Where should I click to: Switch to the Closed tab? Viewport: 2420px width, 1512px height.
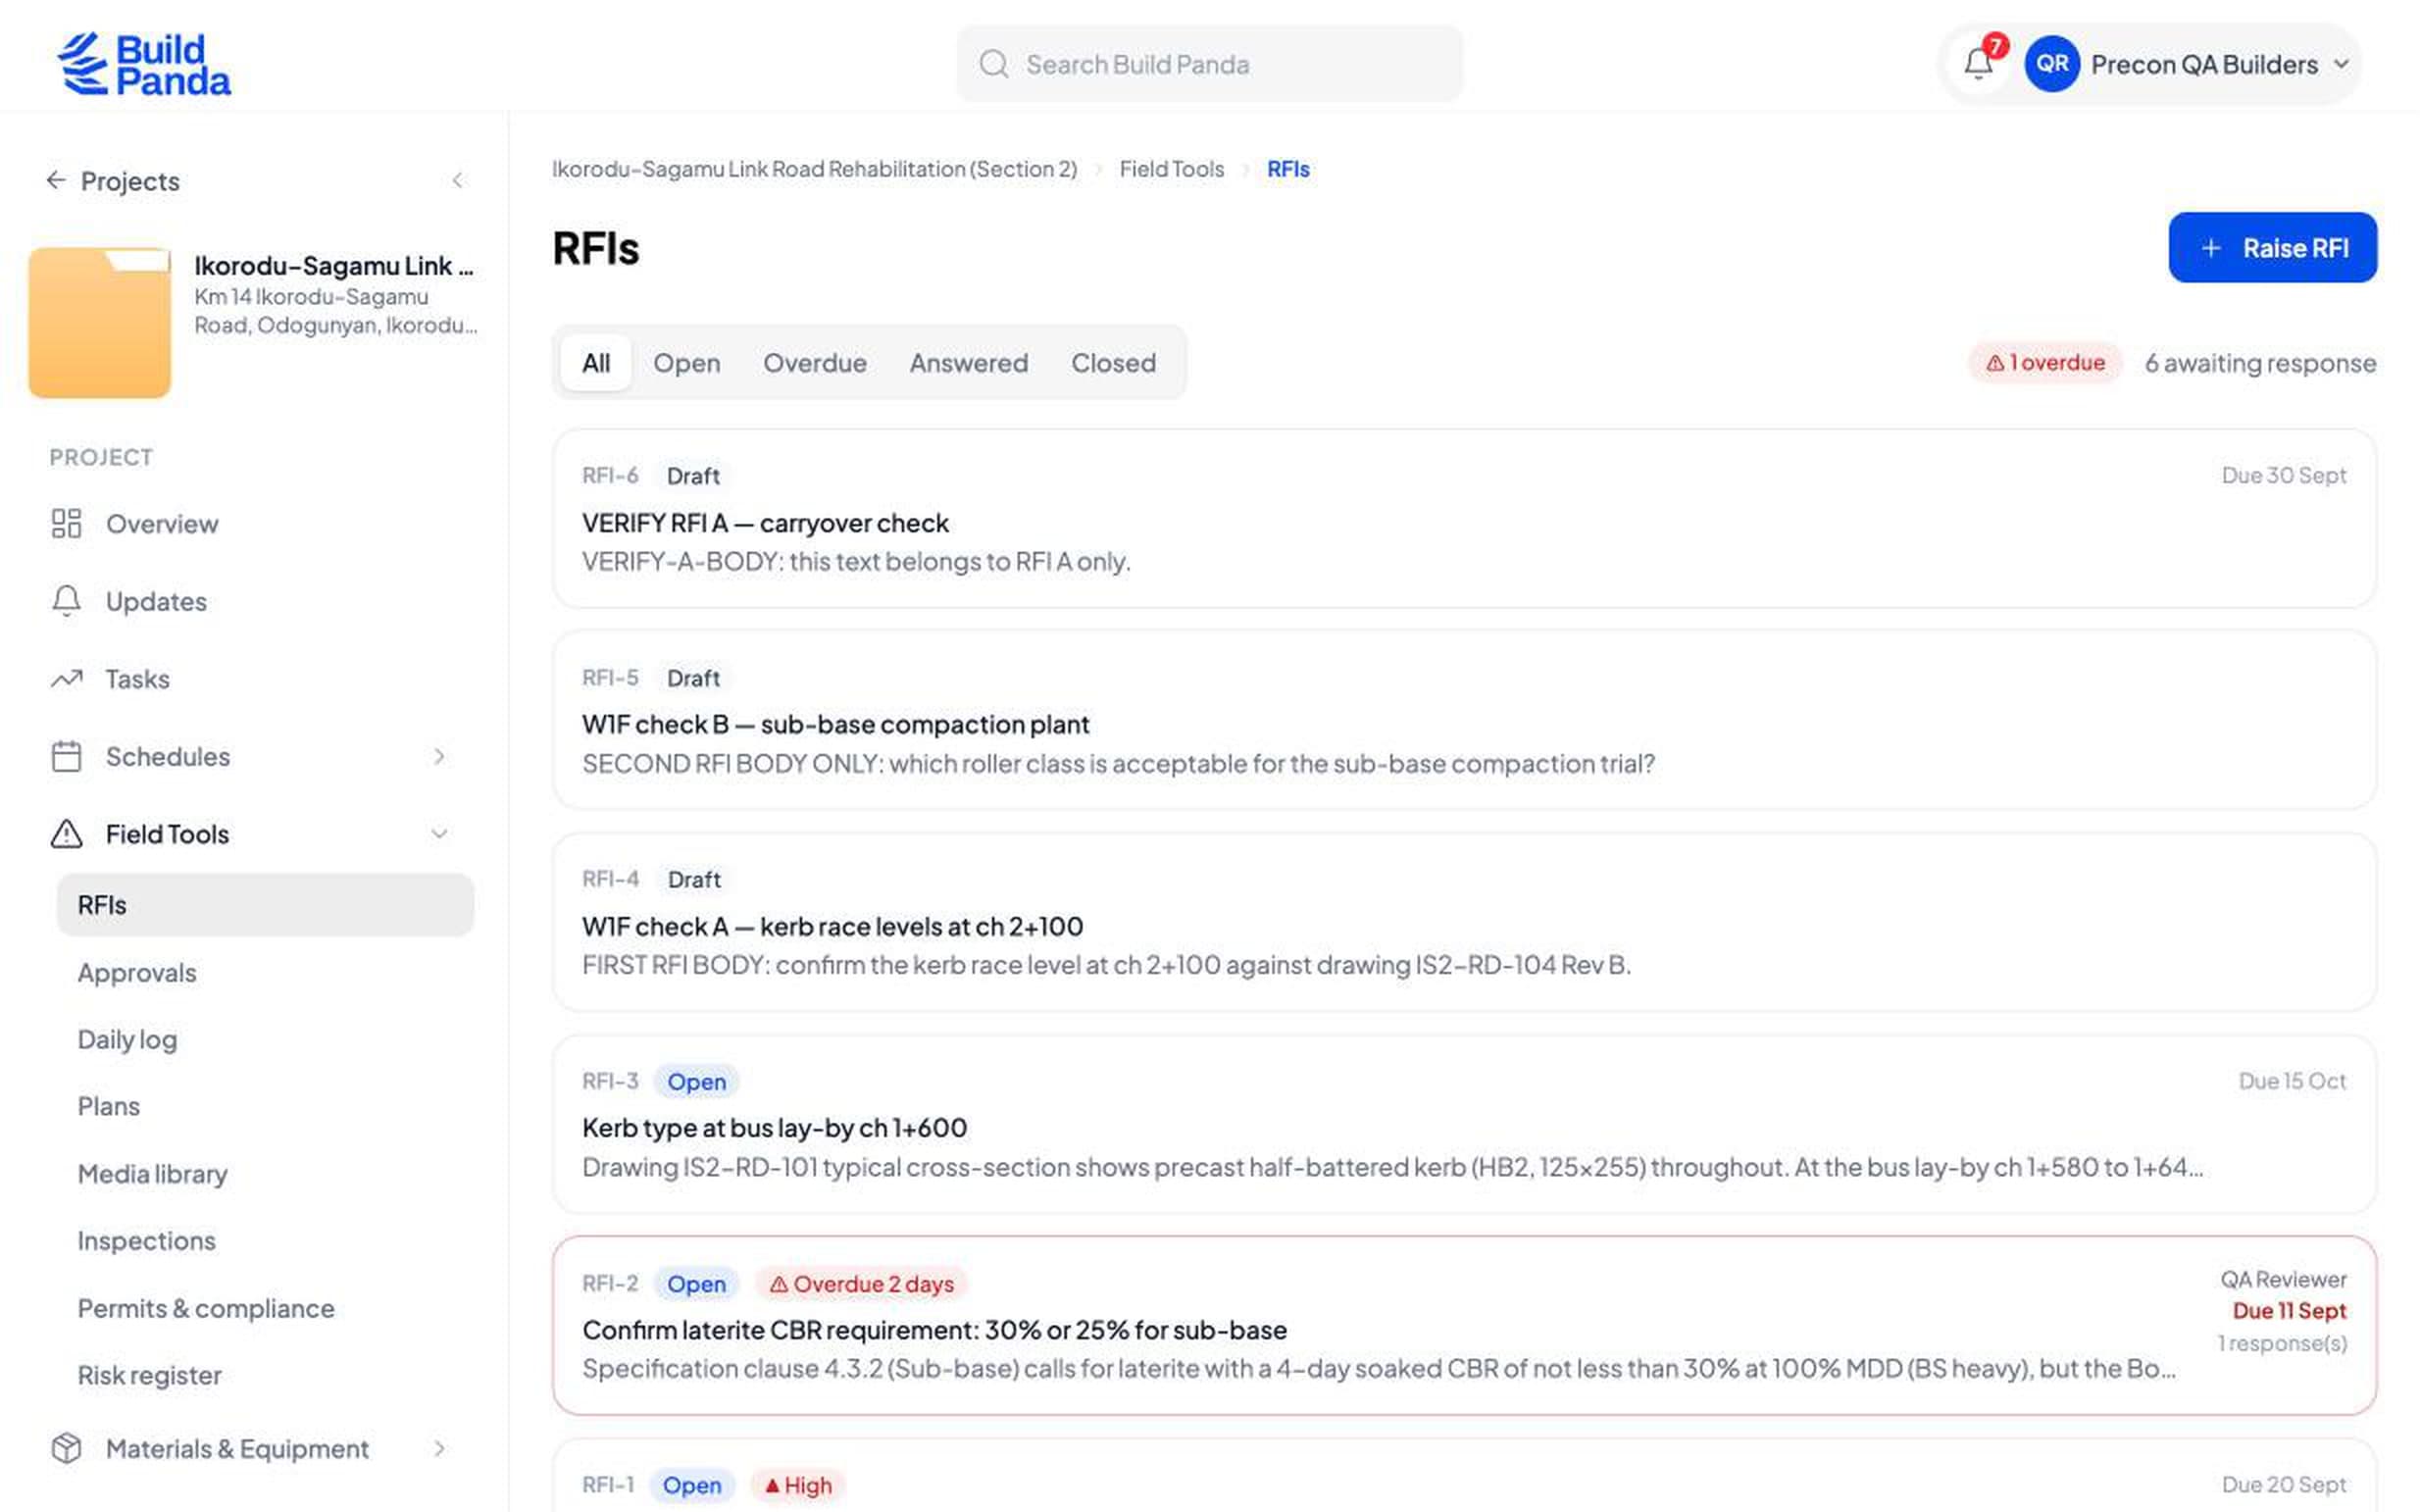(x=1113, y=362)
